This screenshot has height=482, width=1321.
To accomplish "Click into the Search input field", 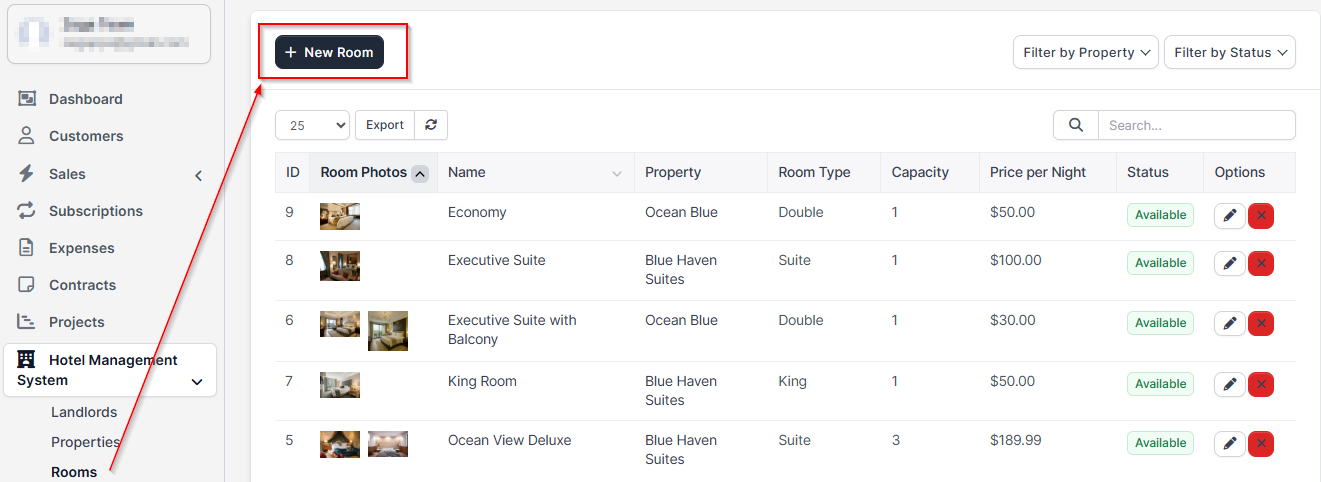I will pyautogui.click(x=1196, y=125).
